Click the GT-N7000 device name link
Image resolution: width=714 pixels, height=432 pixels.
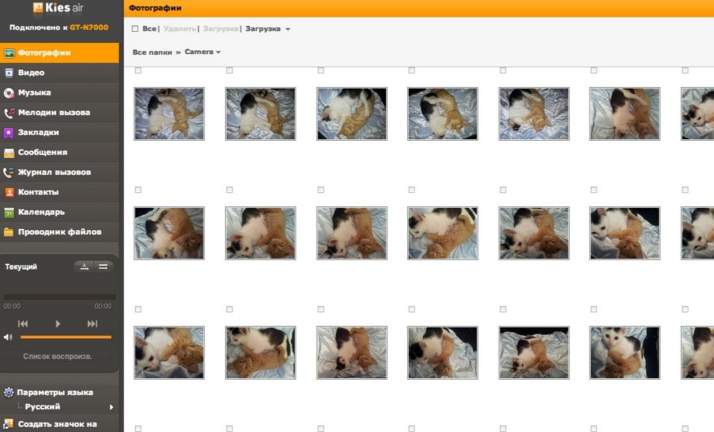point(89,27)
